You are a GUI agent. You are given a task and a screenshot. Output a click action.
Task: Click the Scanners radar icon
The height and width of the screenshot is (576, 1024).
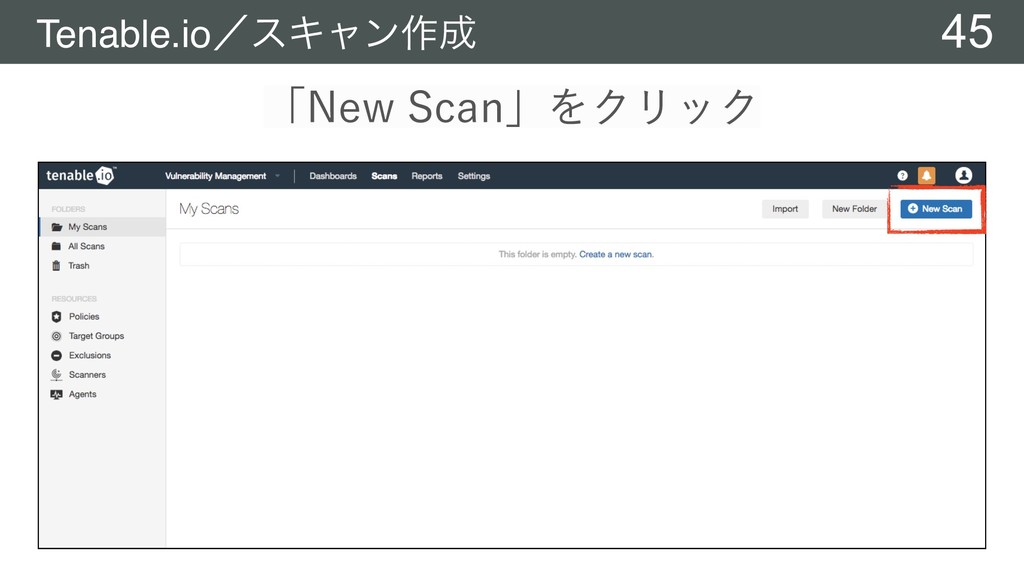[x=56, y=375]
